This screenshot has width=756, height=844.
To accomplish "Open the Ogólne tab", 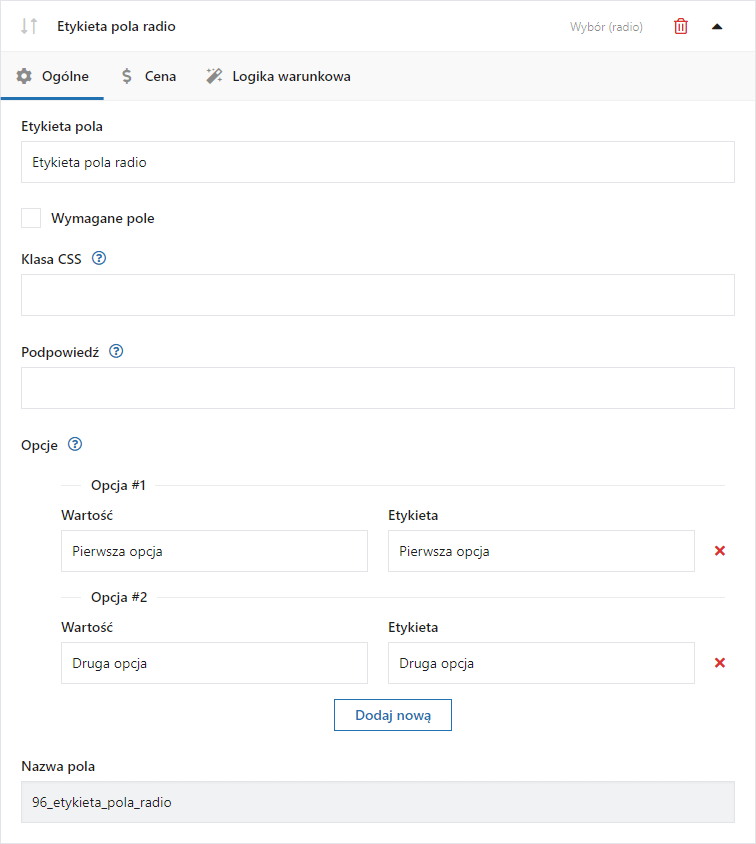I will click(52, 76).
